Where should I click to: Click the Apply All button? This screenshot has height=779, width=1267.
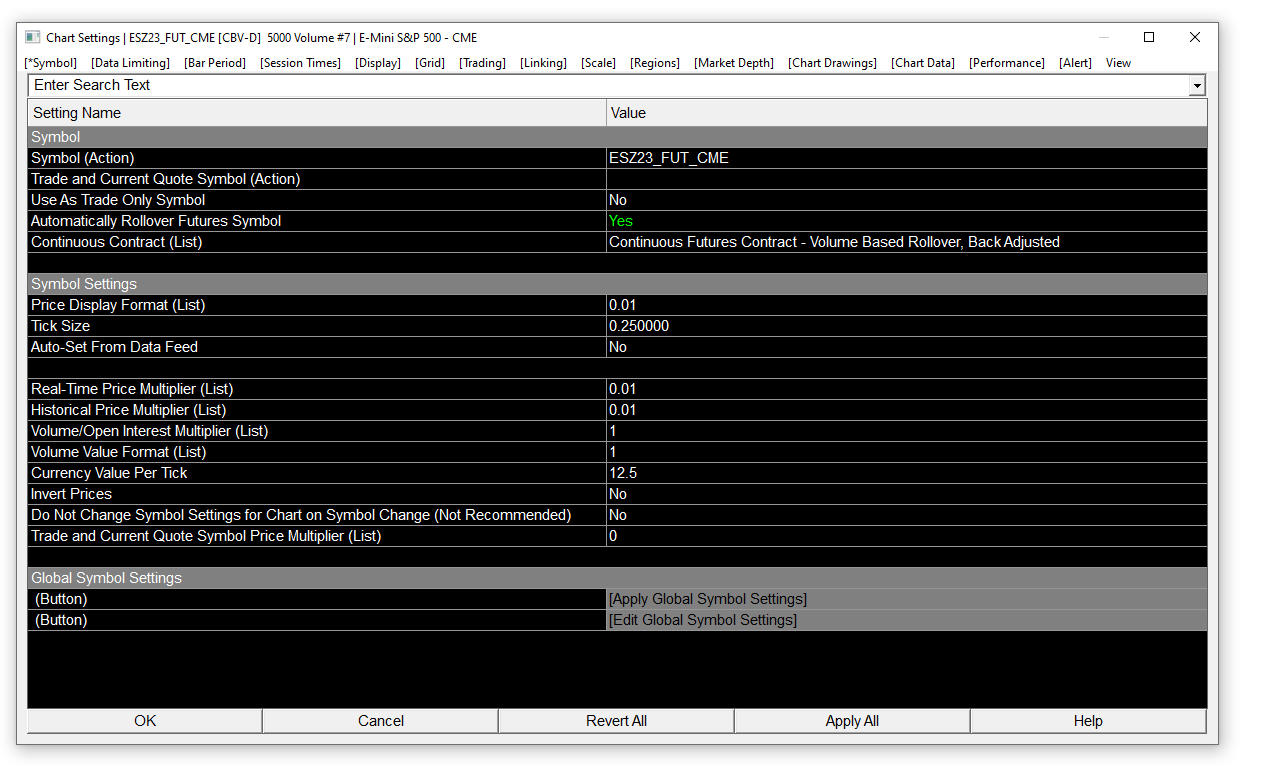pyautogui.click(x=852, y=721)
